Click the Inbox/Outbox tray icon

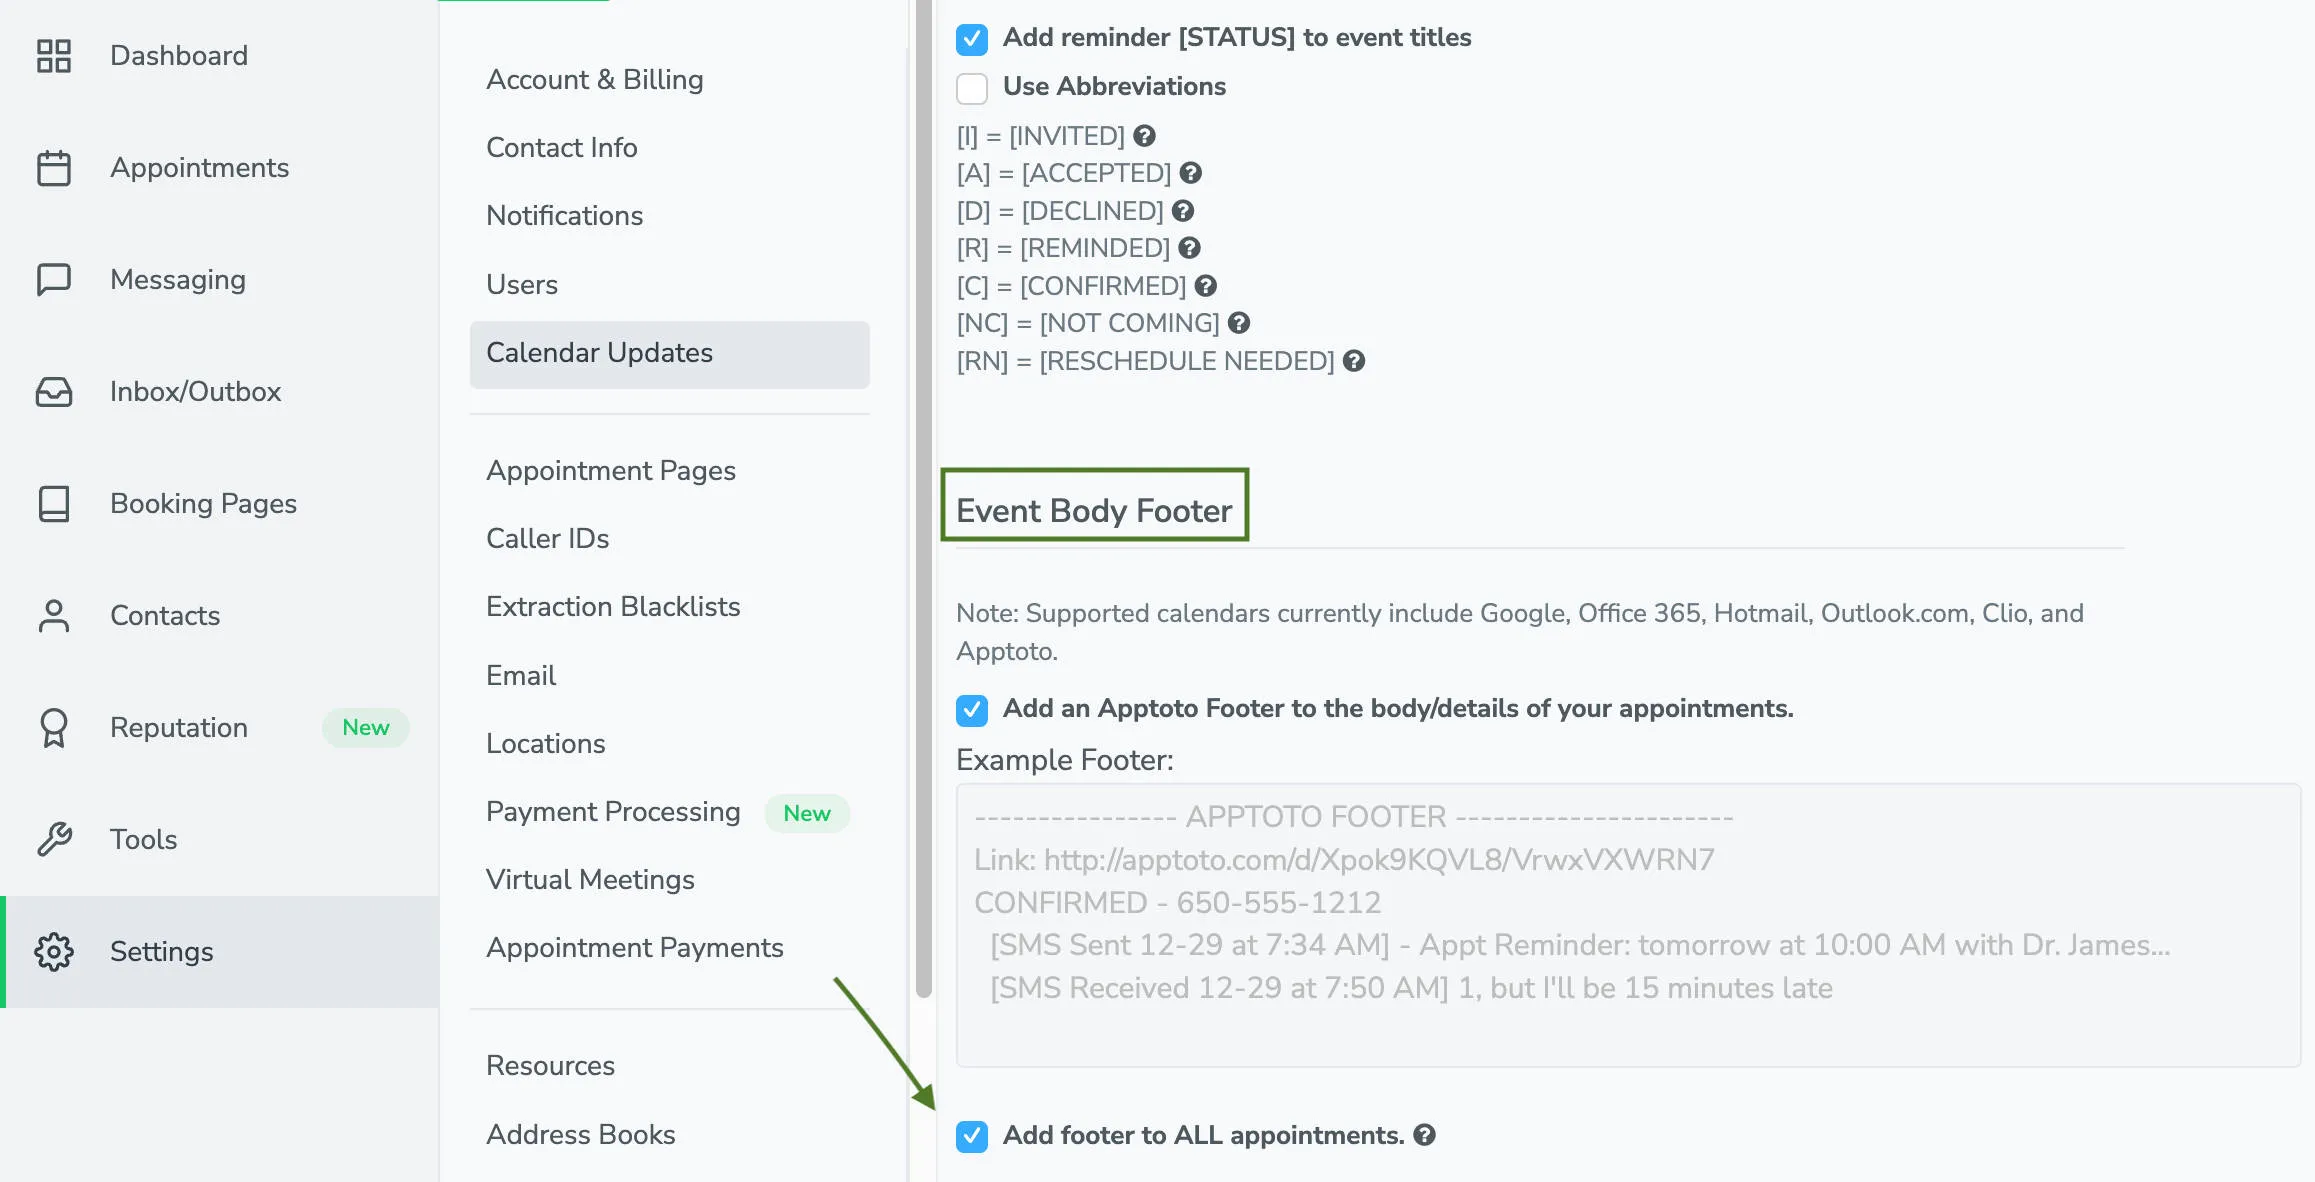click(54, 392)
